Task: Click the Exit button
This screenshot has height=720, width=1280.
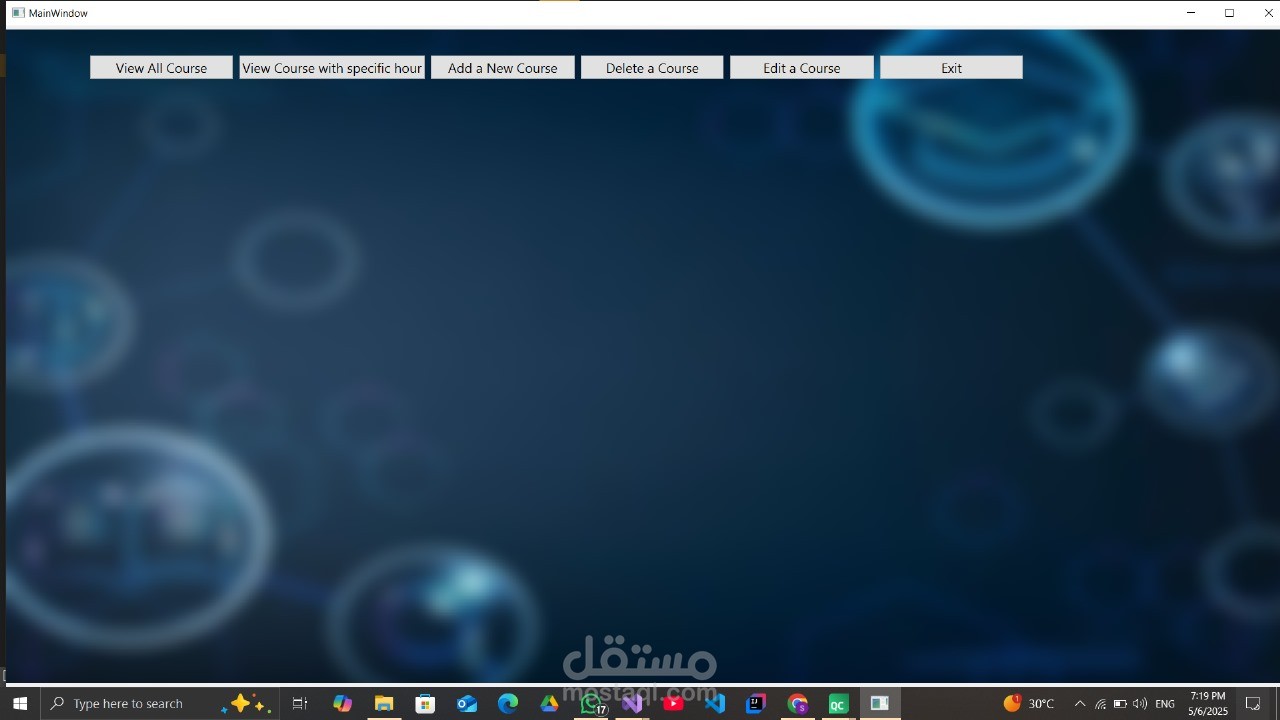Action: (x=951, y=68)
